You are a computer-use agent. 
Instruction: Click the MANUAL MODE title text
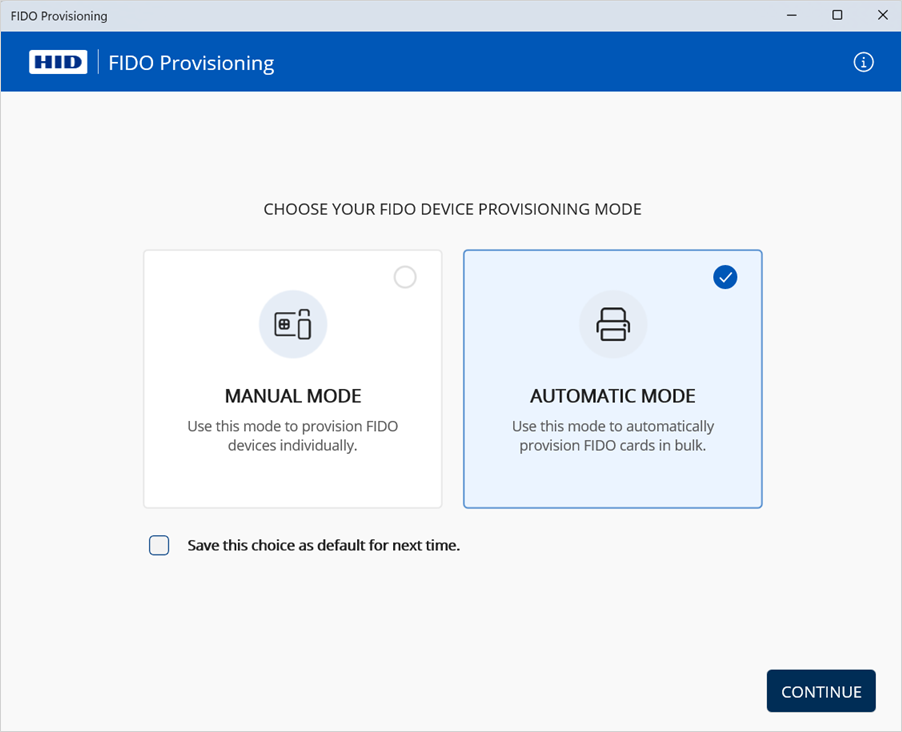(293, 396)
